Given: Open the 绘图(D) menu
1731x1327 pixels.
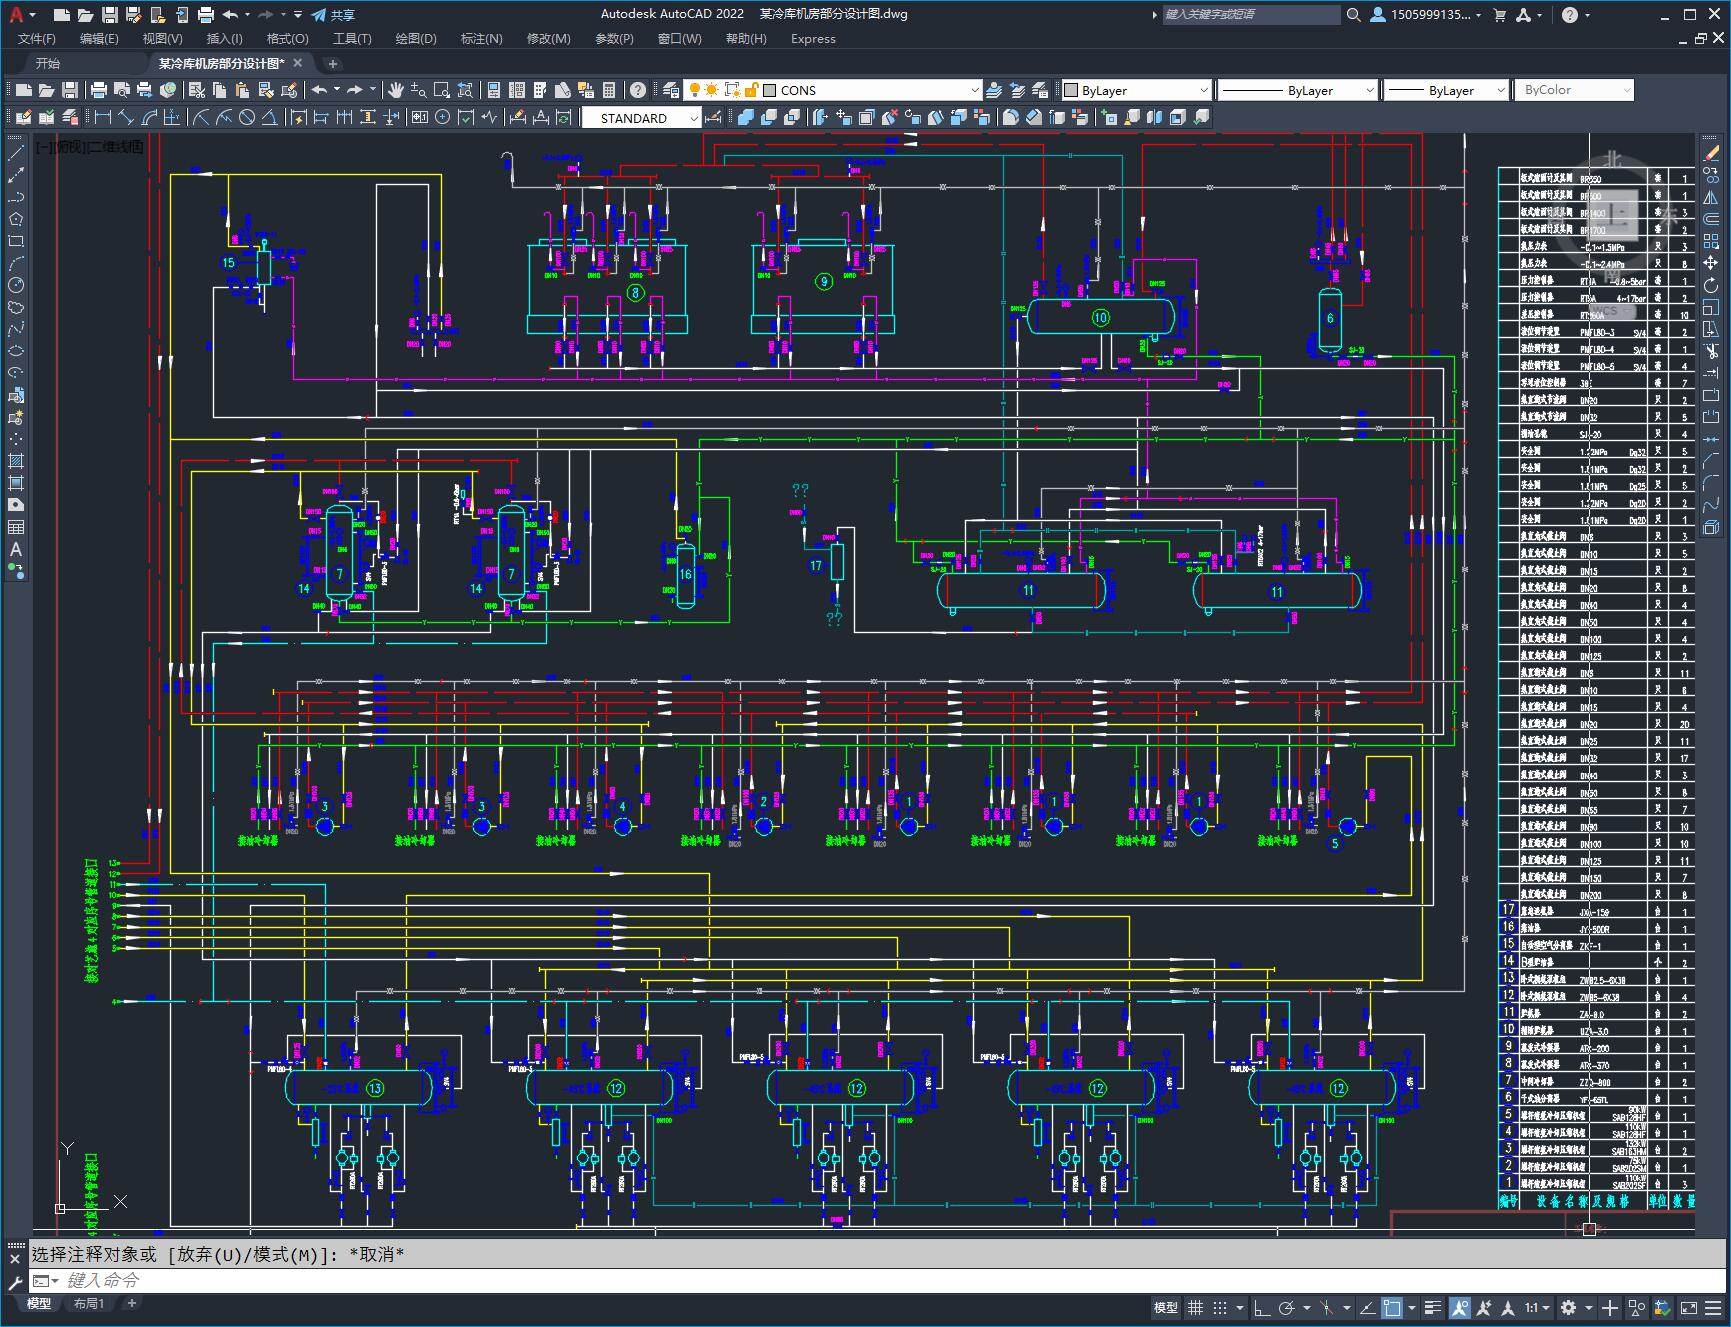Looking at the screenshot, I should click(x=416, y=39).
